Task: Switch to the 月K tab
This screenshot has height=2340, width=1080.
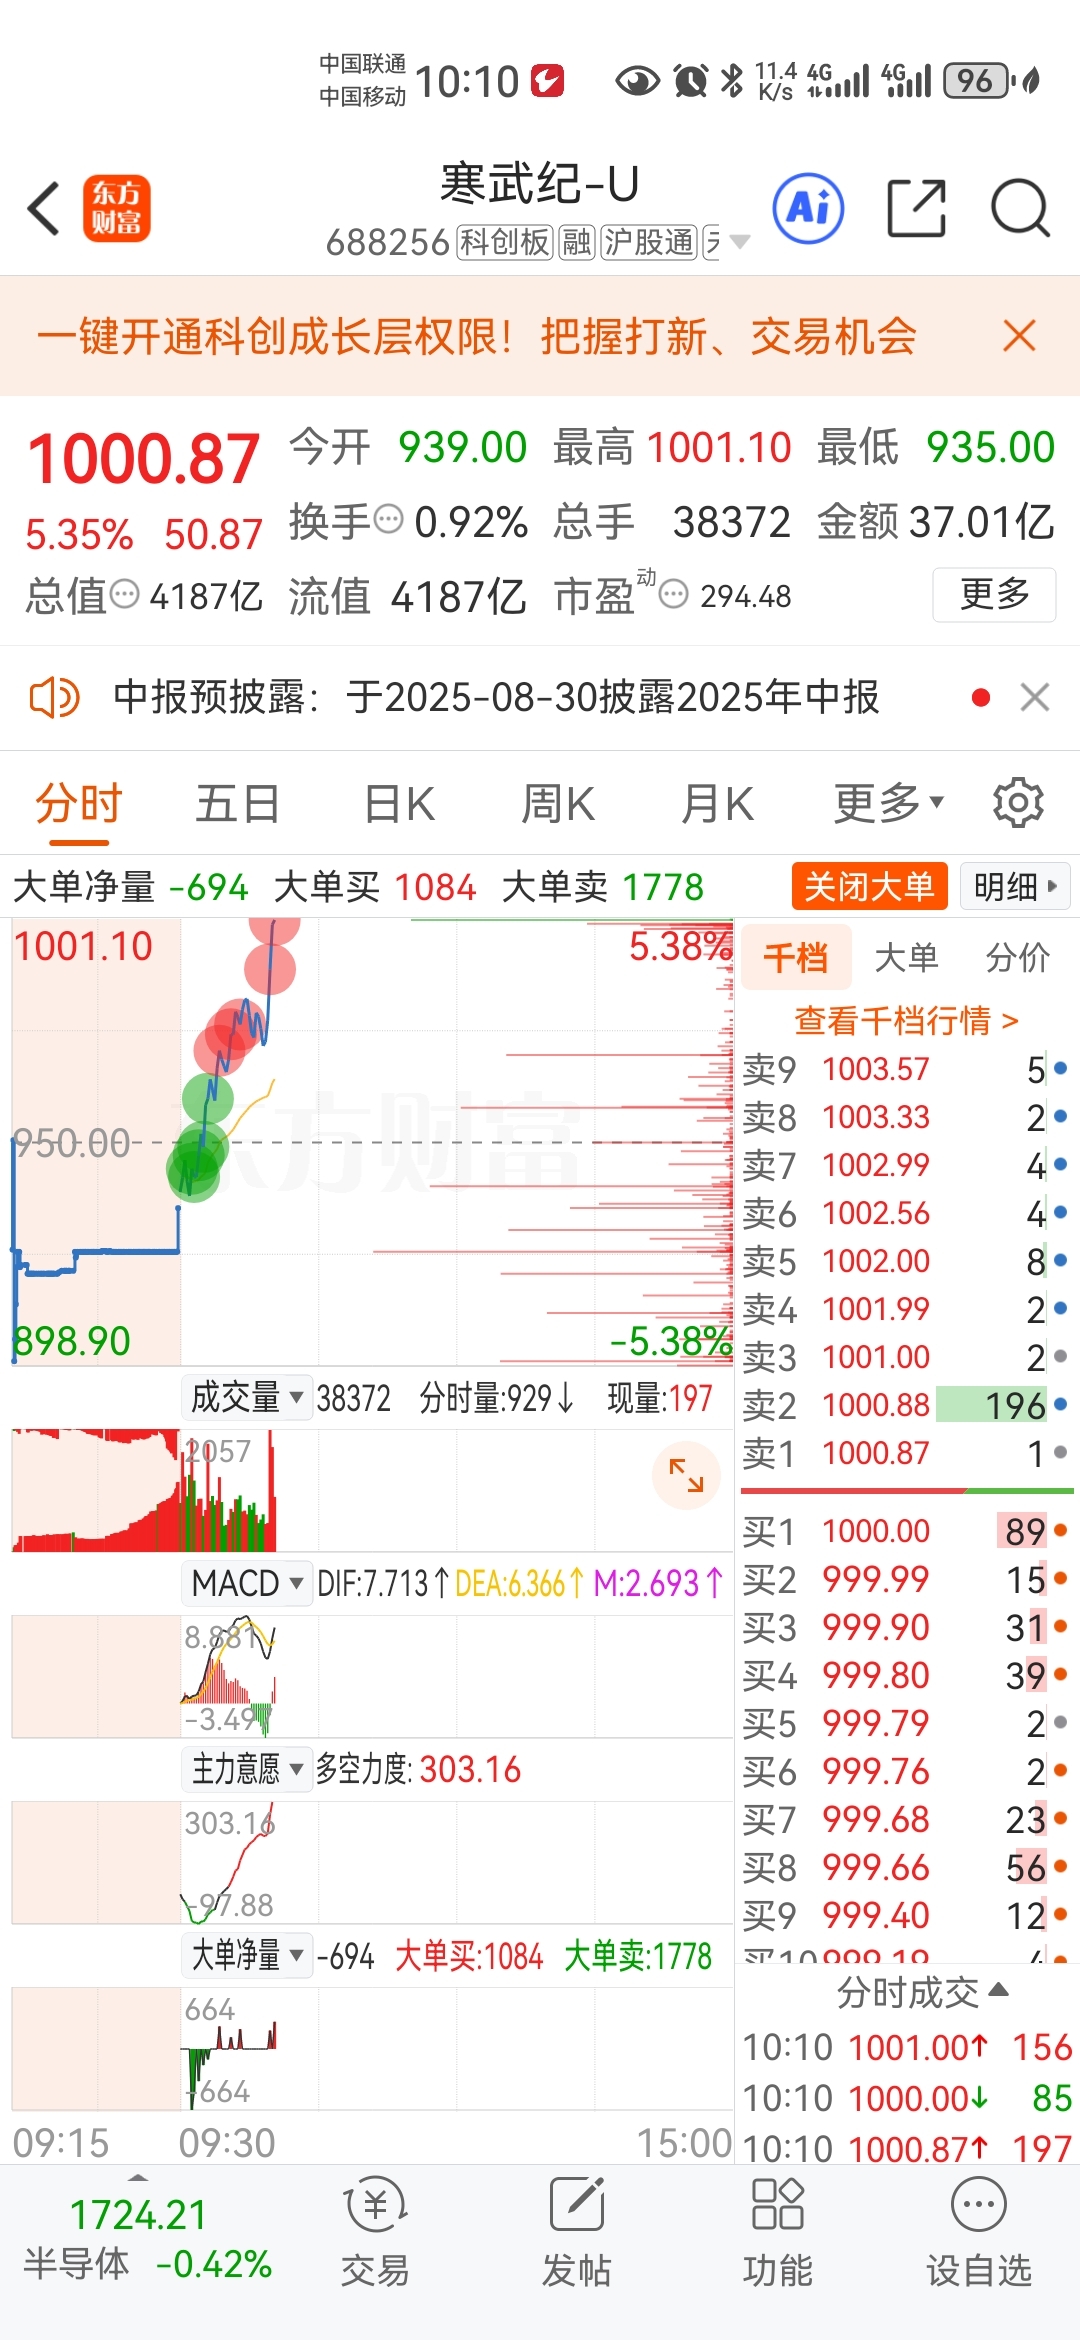Action: click(x=717, y=803)
